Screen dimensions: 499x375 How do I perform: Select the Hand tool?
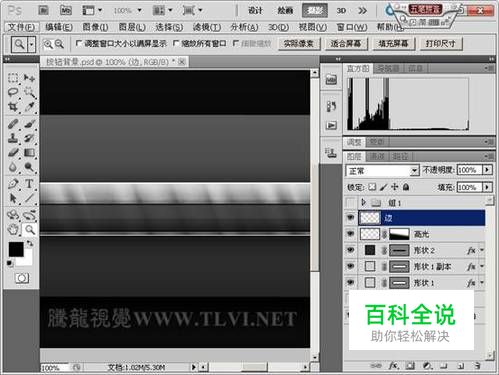pyautogui.click(x=13, y=229)
